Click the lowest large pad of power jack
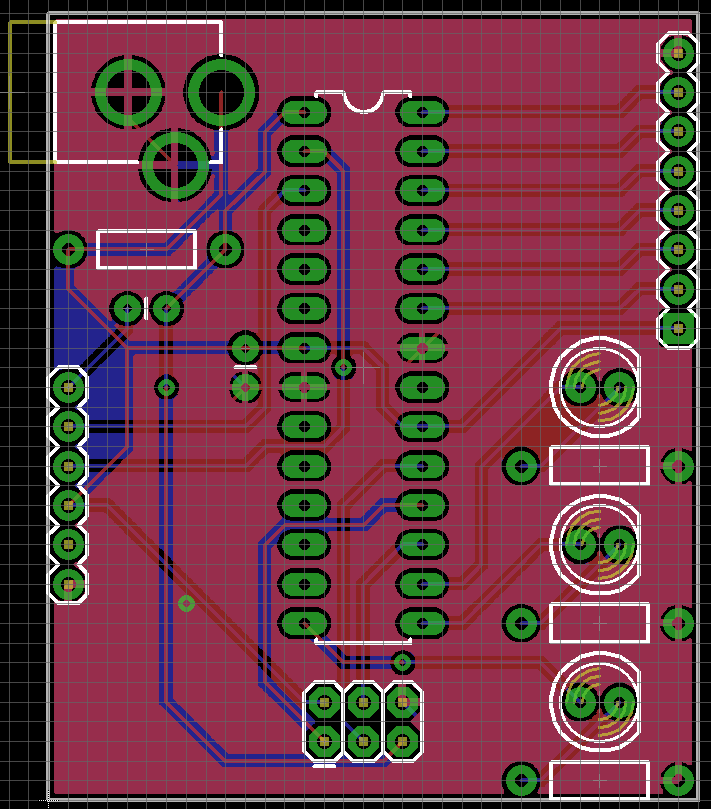711x809 pixels. [x=176, y=165]
